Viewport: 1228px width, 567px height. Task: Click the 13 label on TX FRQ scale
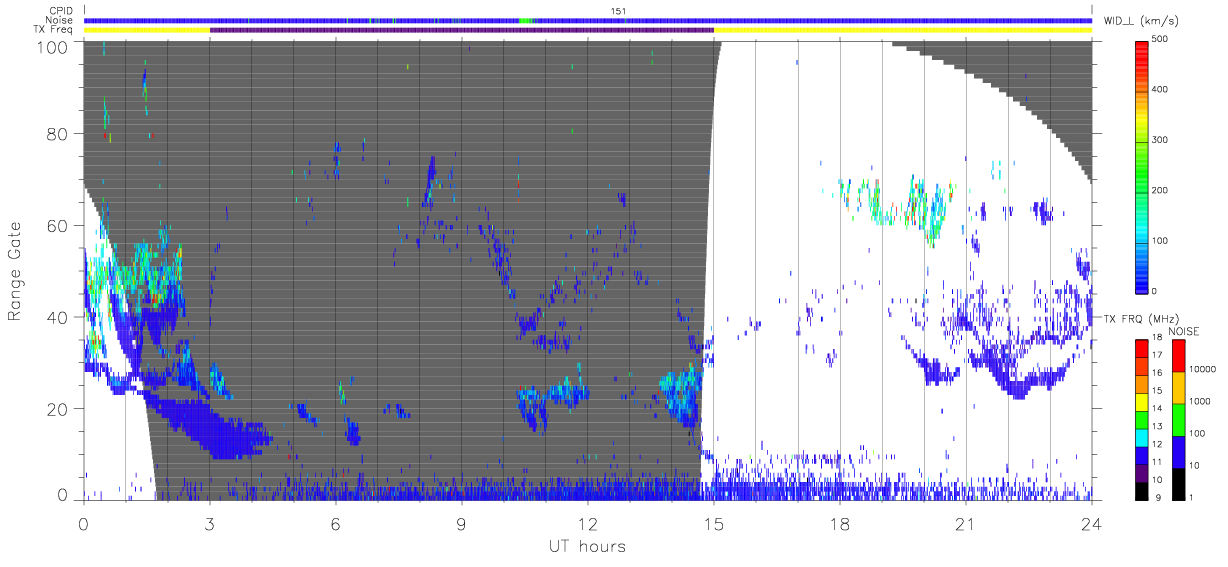tap(1157, 426)
